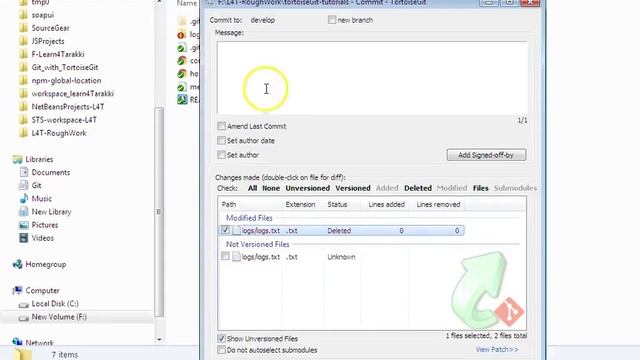The width and height of the screenshot is (640, 360).
Task: Sort by Lines added column header
Action: (x=386, y=204)
